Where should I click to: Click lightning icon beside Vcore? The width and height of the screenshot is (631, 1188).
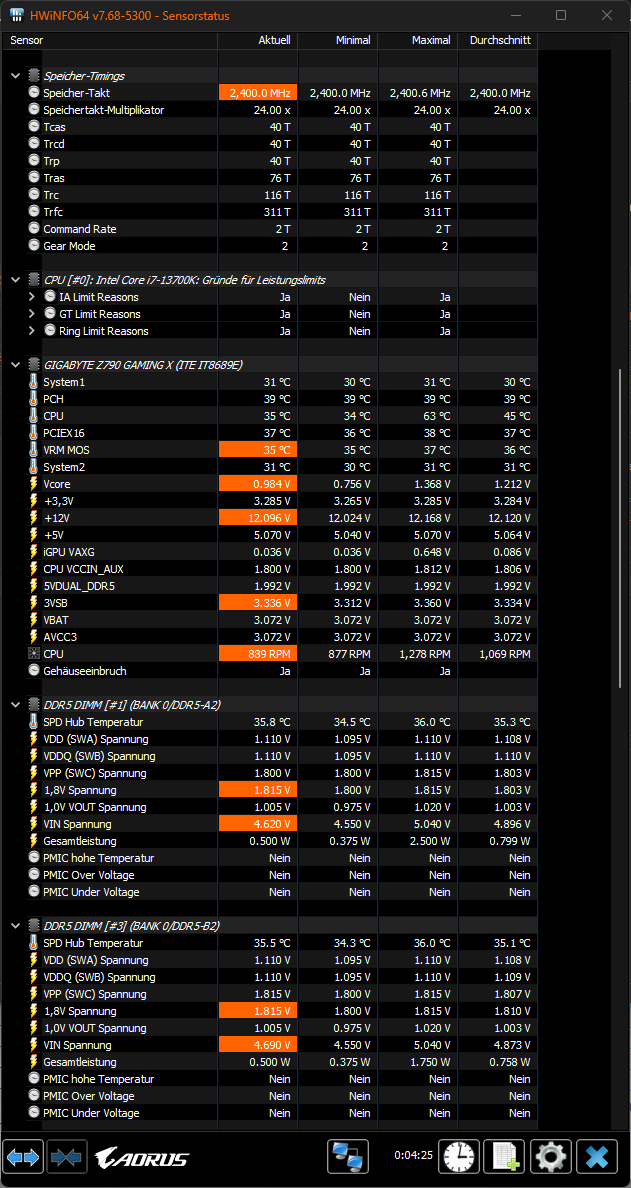click(x=33, y=483)
